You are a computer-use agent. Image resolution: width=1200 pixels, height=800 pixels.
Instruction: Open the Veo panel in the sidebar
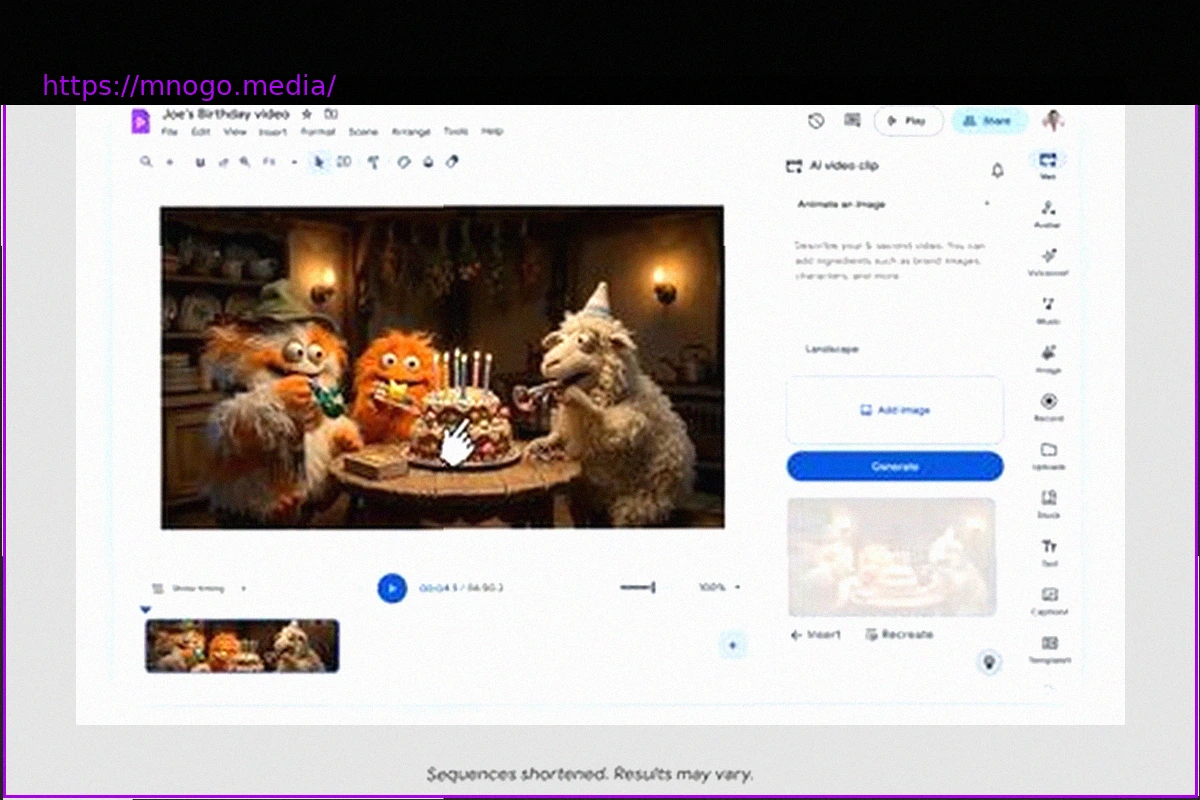pyautogui.click(x=1047, y=164)
